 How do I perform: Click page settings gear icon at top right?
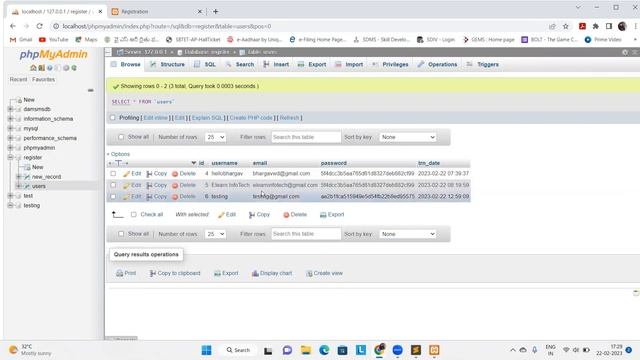click(x=625, y=52)
